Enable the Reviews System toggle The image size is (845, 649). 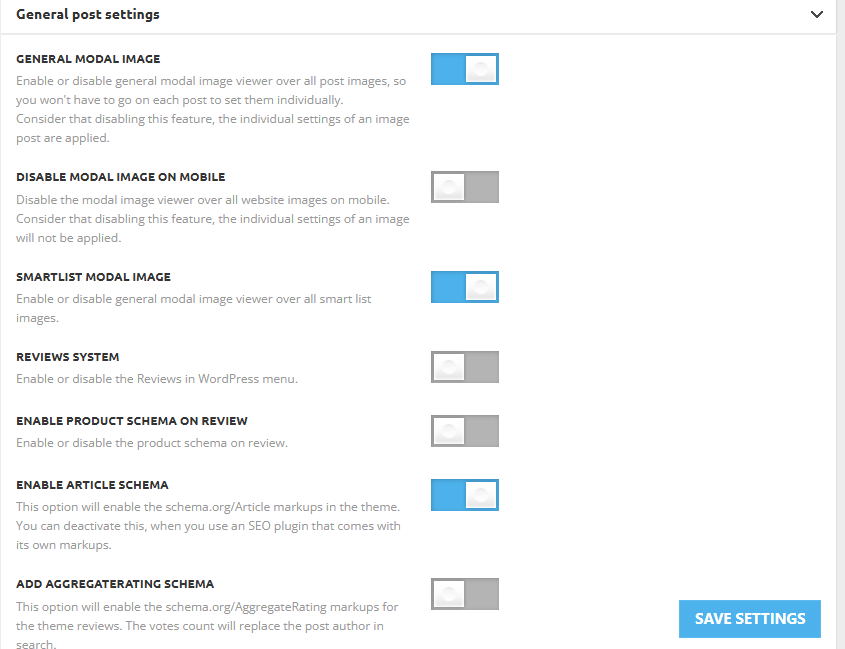465,367
